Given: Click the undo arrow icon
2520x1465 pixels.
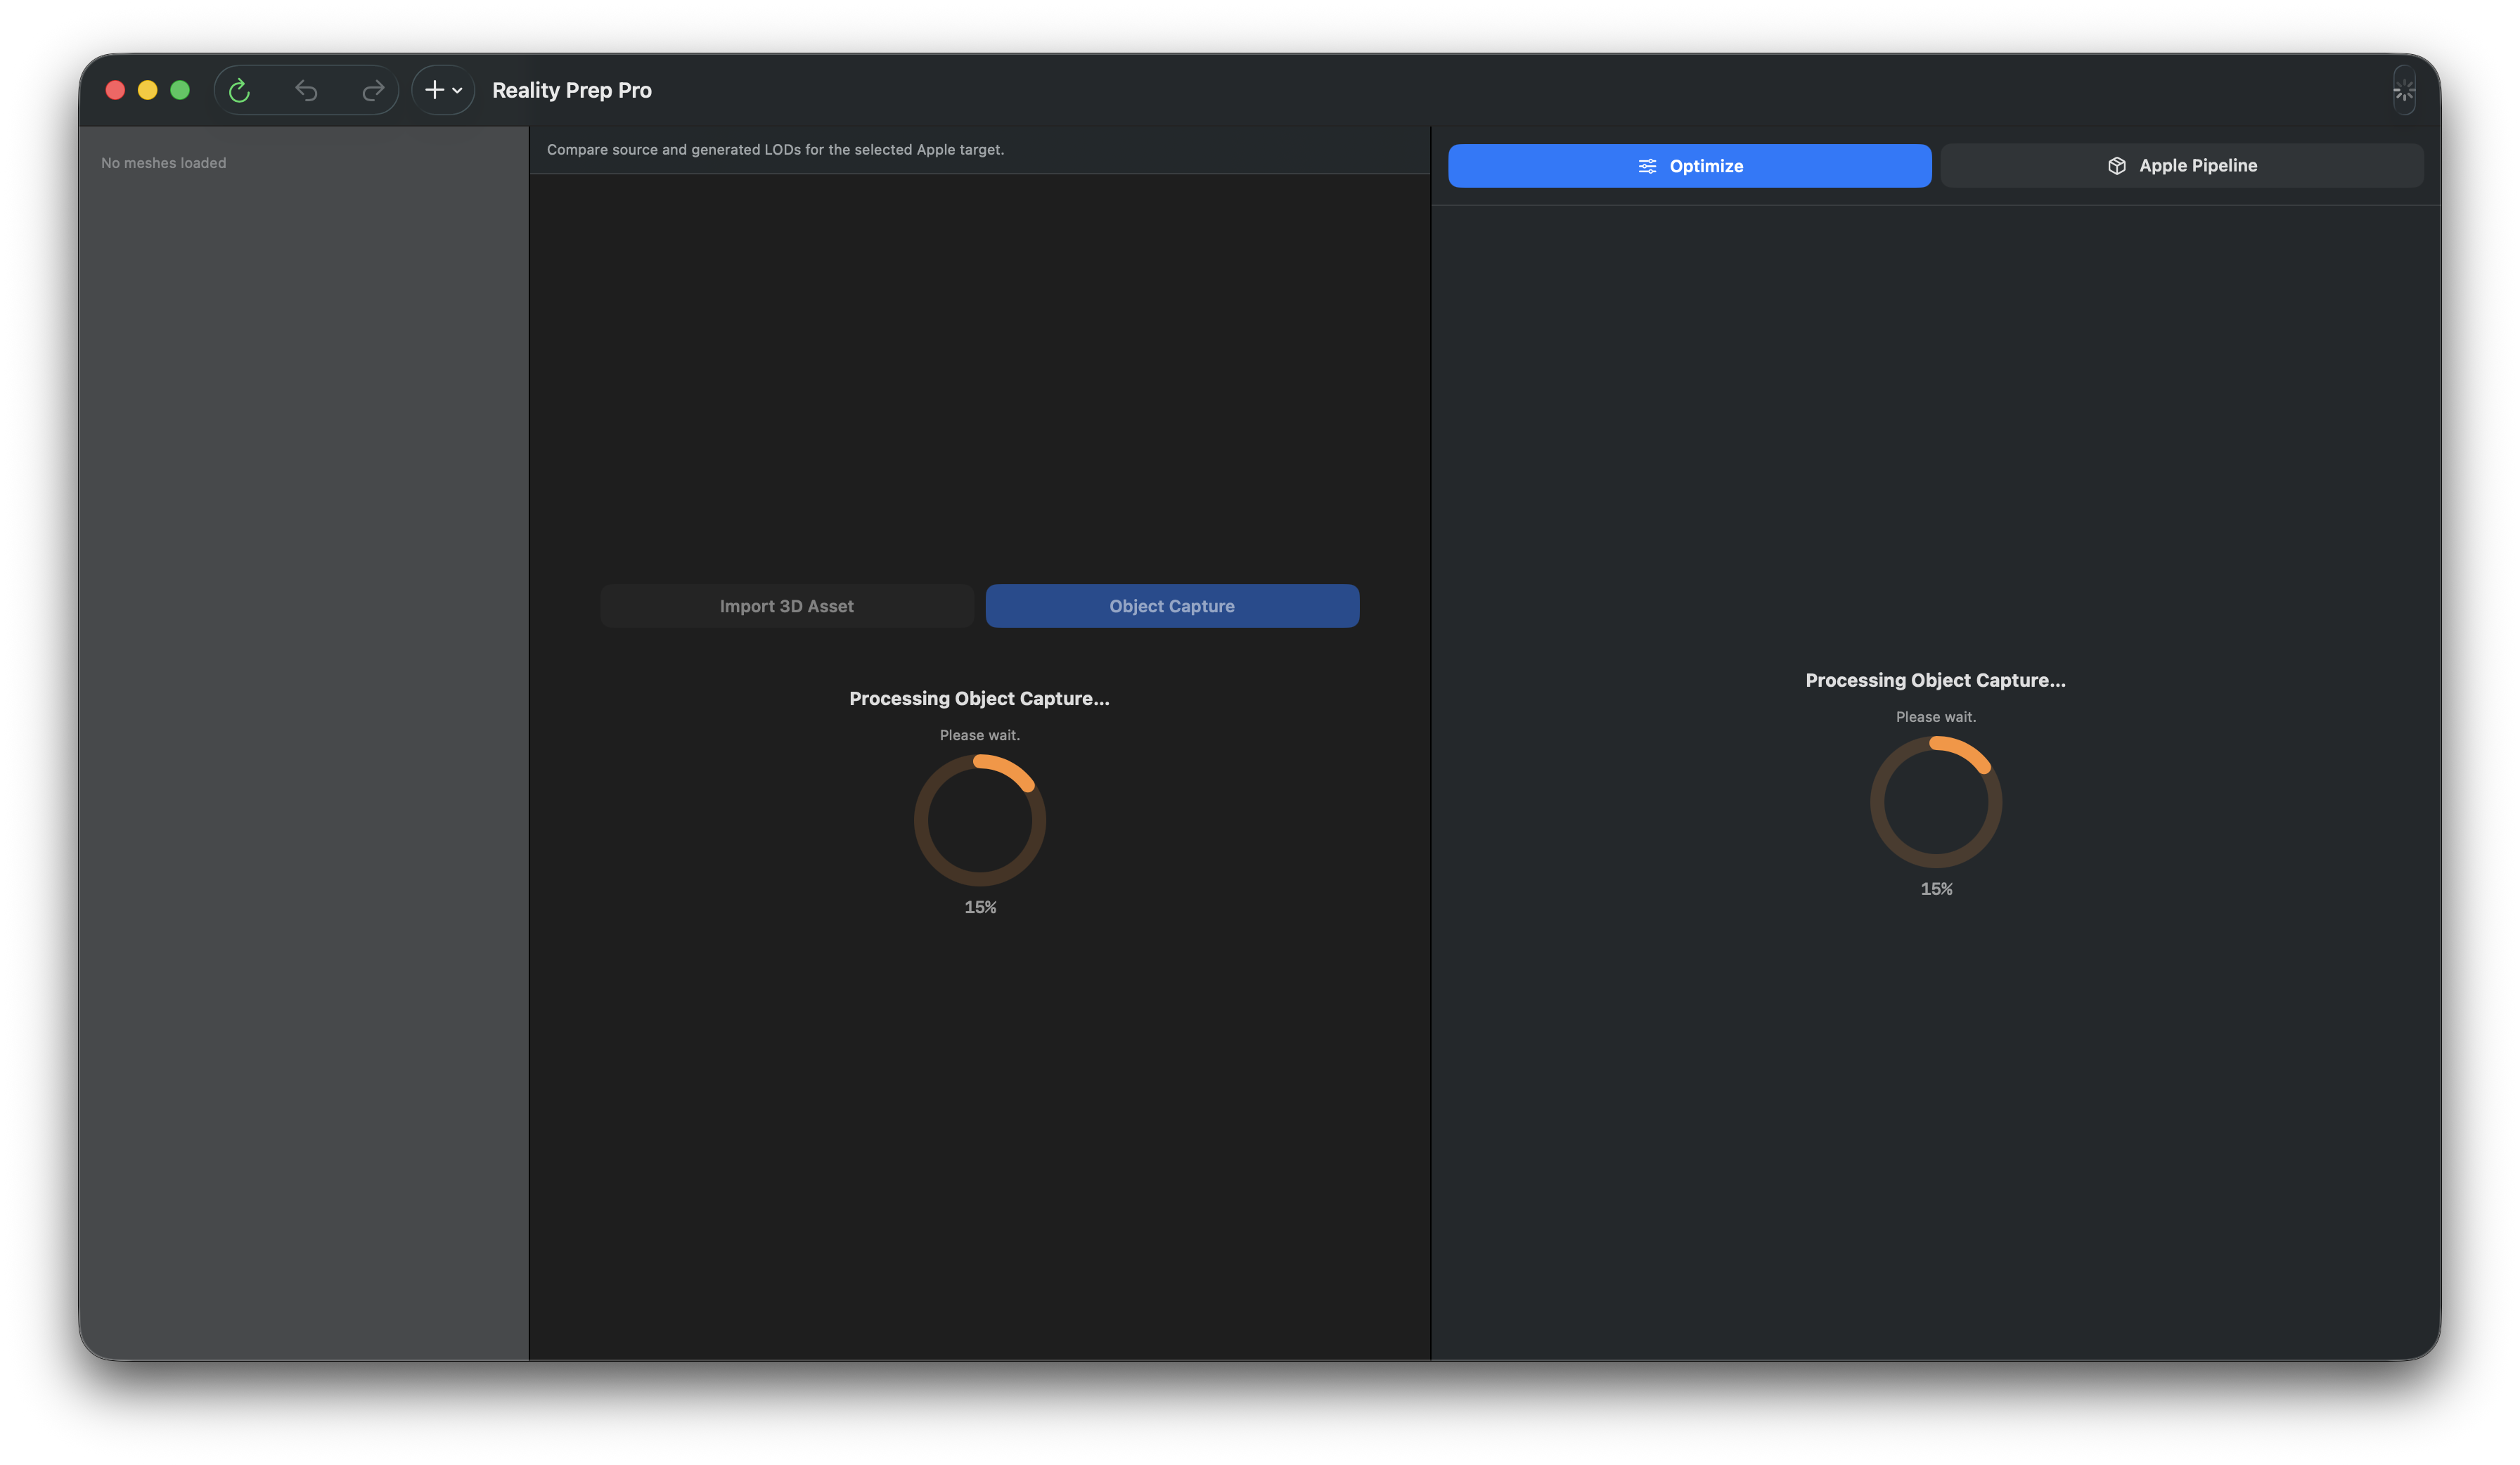Looking at the screenshot, I should point(307,90).
